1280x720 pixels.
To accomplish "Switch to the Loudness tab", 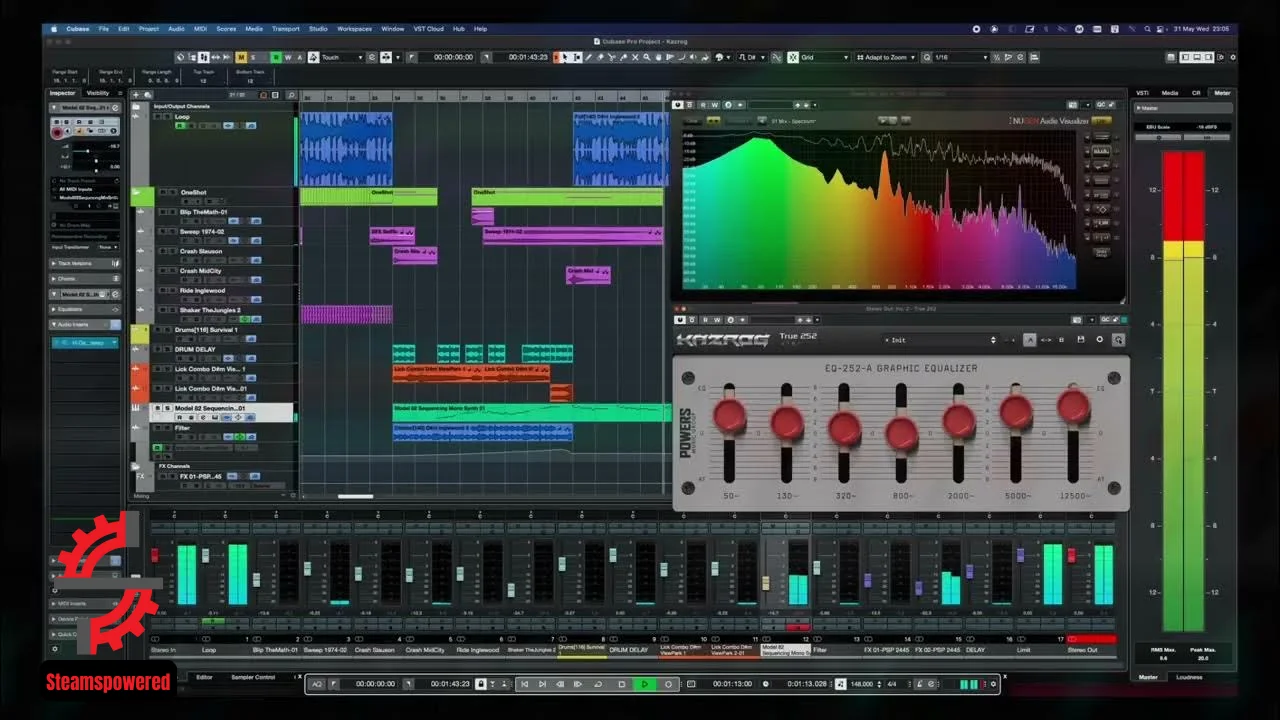I will tap(1190, 677).
